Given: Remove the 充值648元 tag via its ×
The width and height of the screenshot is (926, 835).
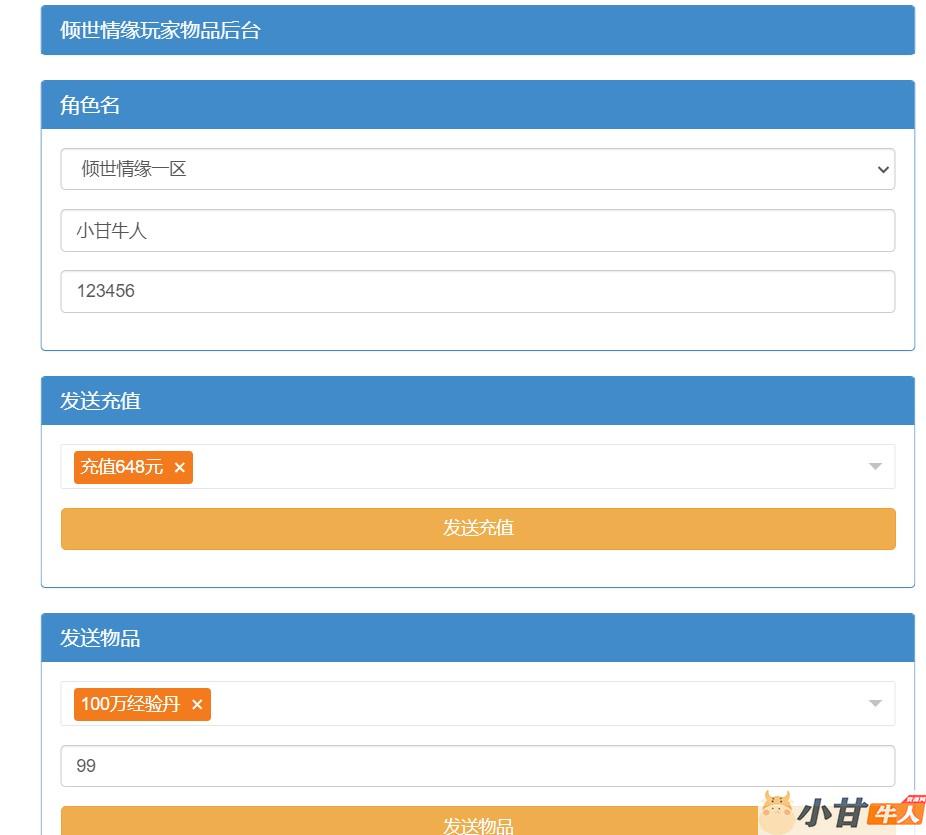Looking at the screenshot, I should pos(179,467).
